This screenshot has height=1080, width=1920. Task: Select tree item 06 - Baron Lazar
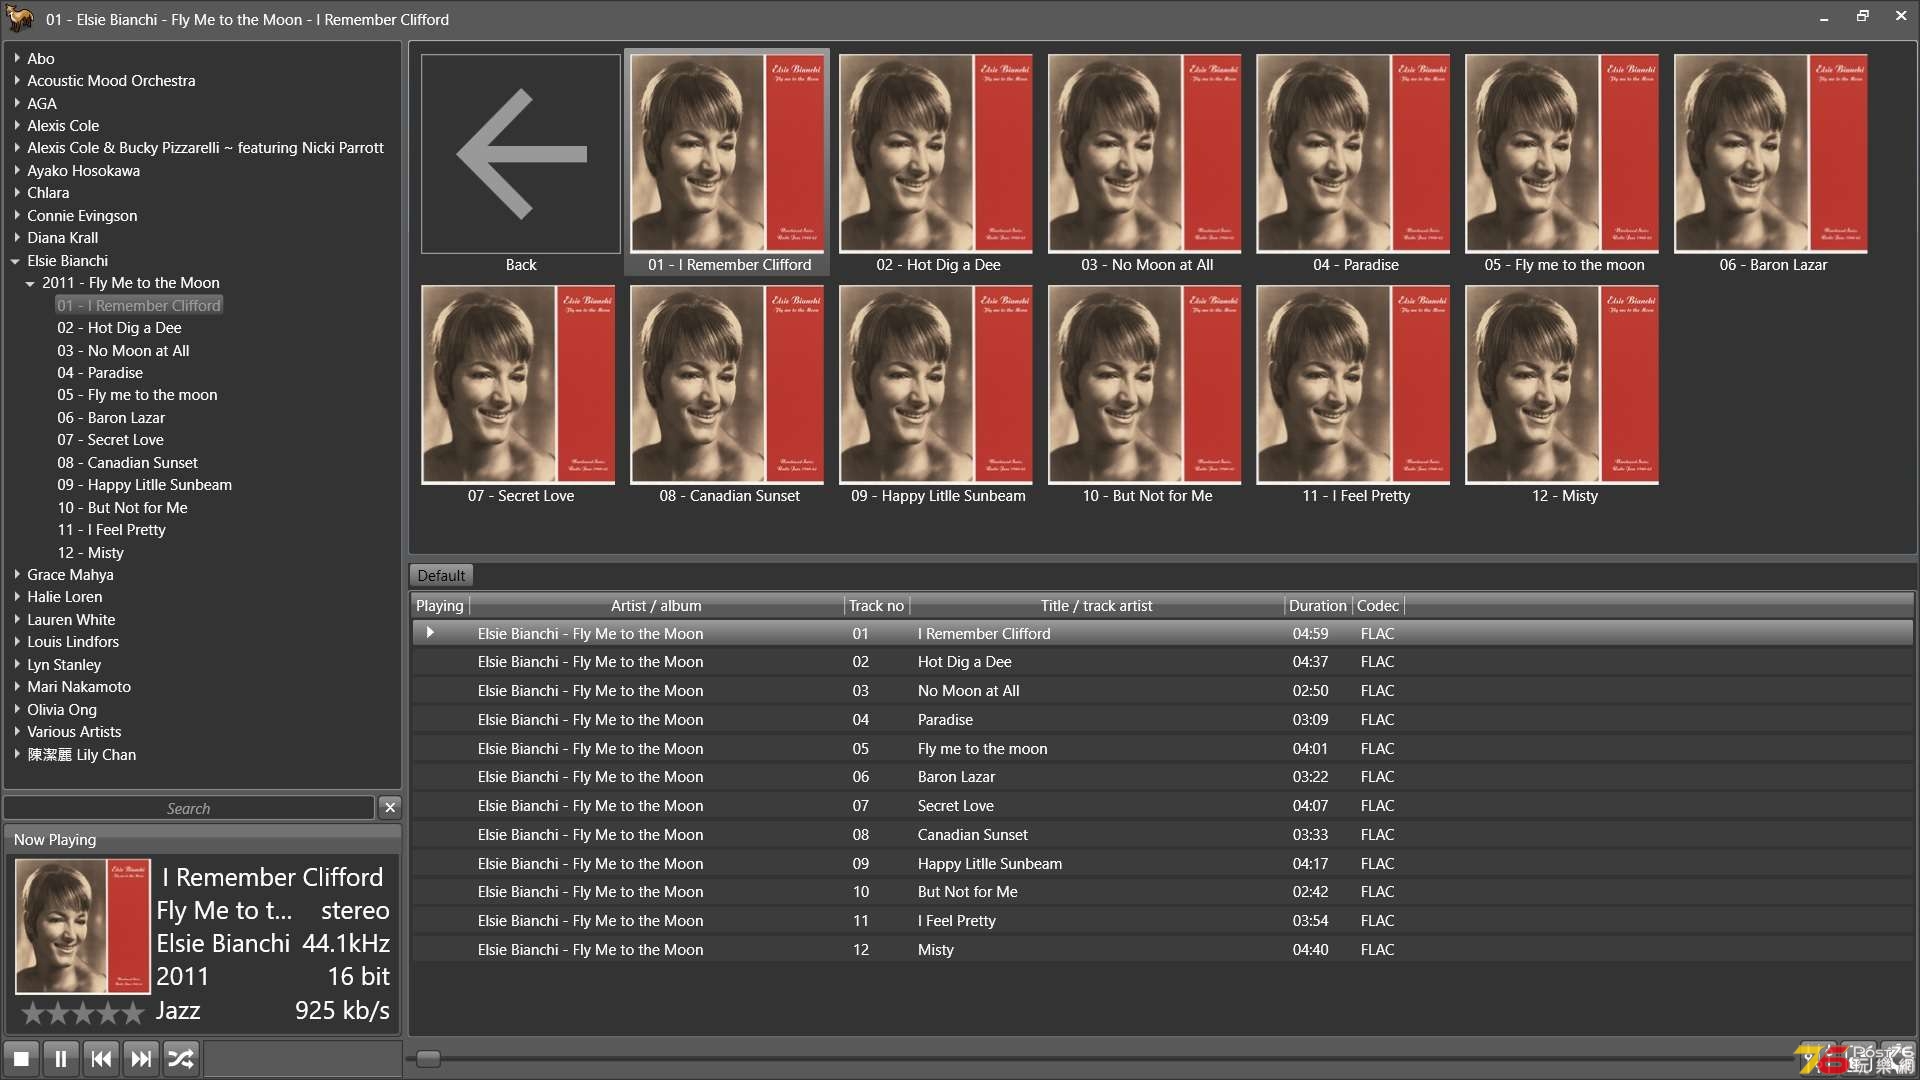coord(111,418)
